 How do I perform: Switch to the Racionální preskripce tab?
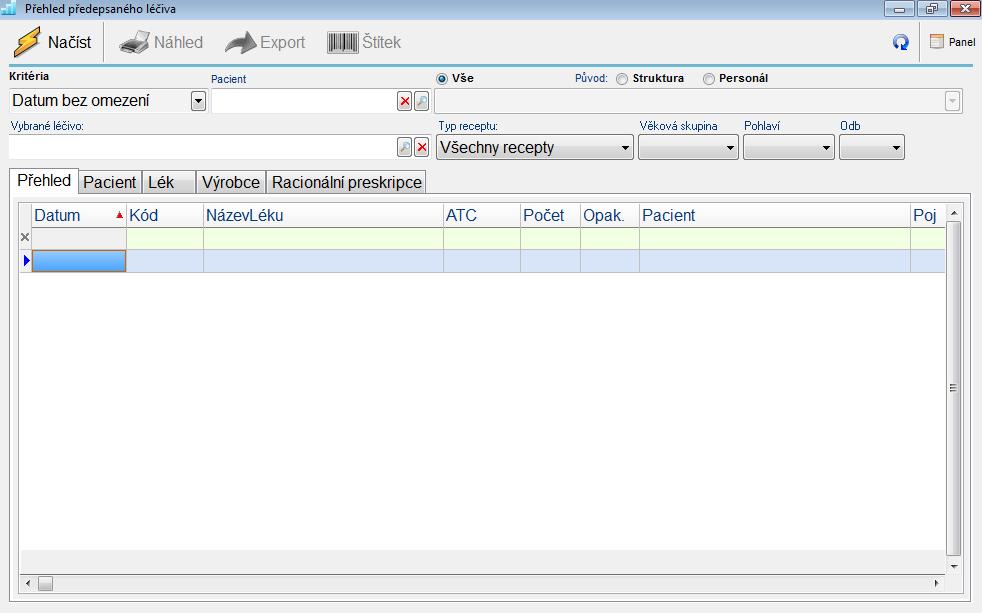pyautogui.click(x=346, y=182)
